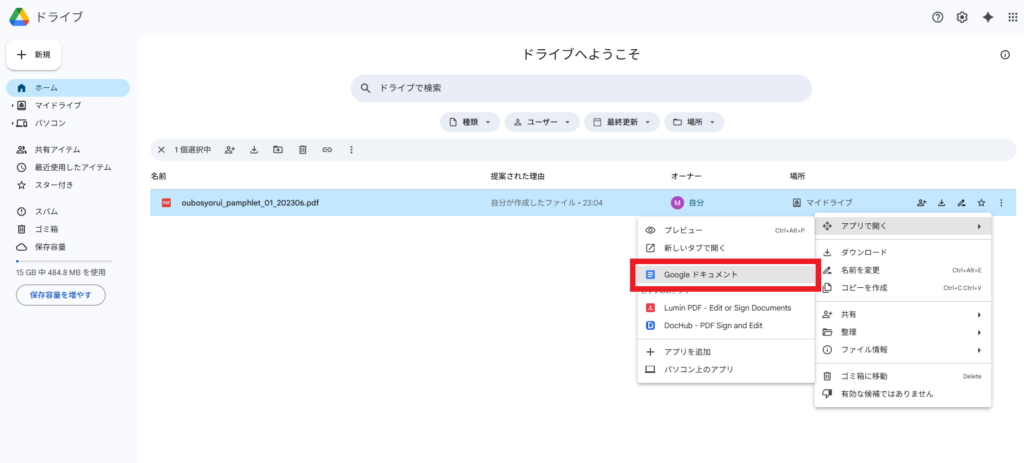Click the 保存容量を増やす button
The image size is (1024, 463).
pos(60,295)
